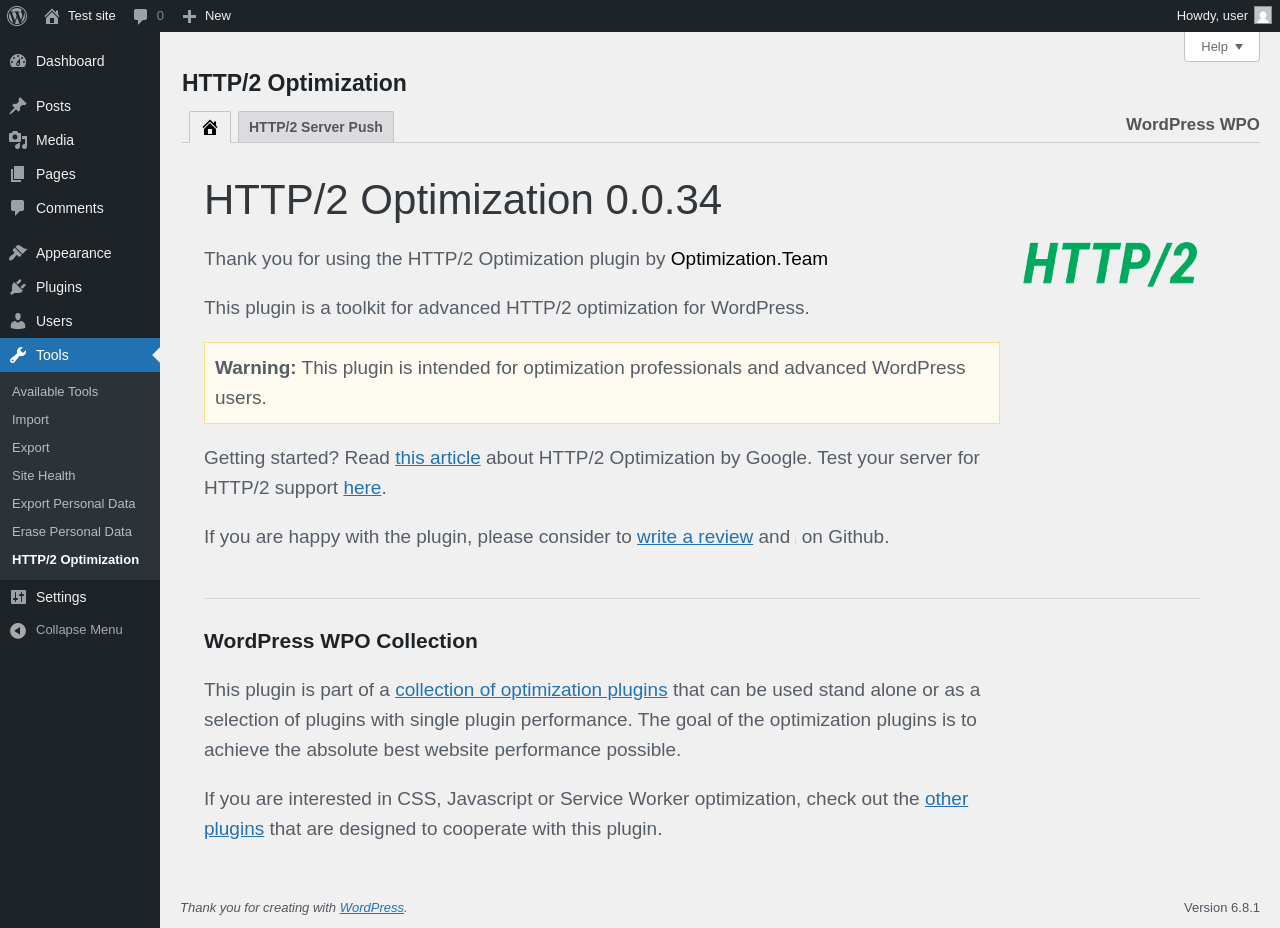Open the Dashboard menu item

(70, 61)
